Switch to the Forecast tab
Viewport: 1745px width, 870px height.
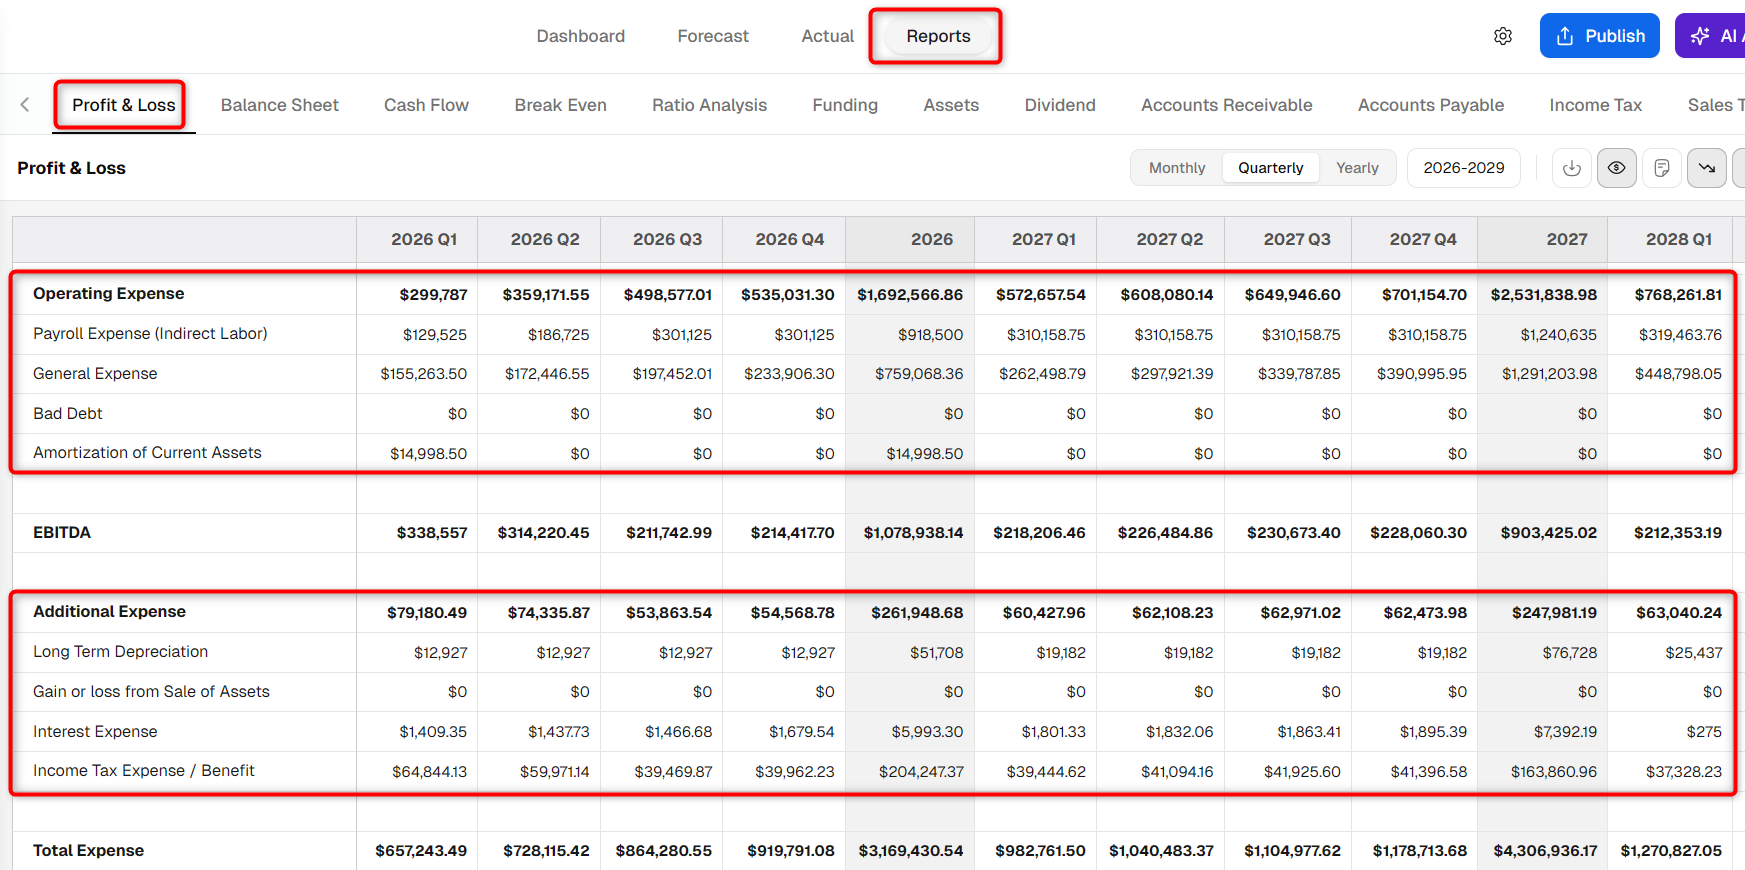(x=713, y=36)
